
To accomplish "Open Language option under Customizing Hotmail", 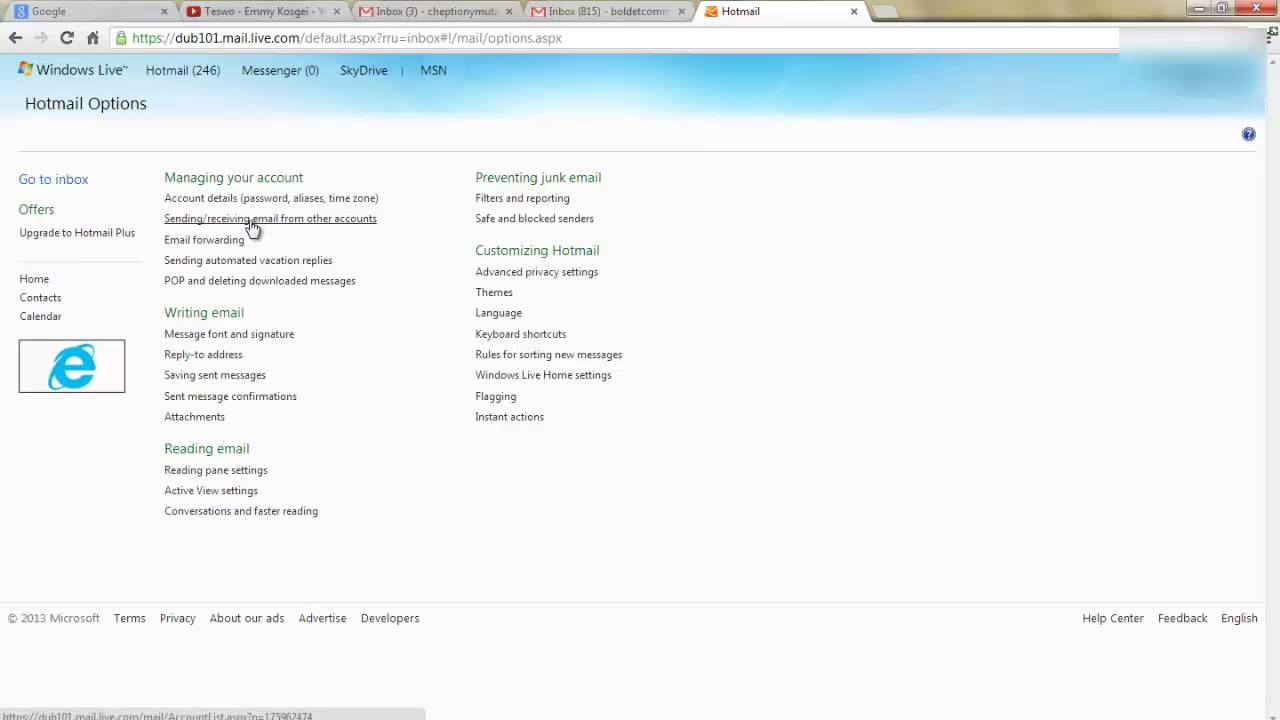I will [498, 313].
